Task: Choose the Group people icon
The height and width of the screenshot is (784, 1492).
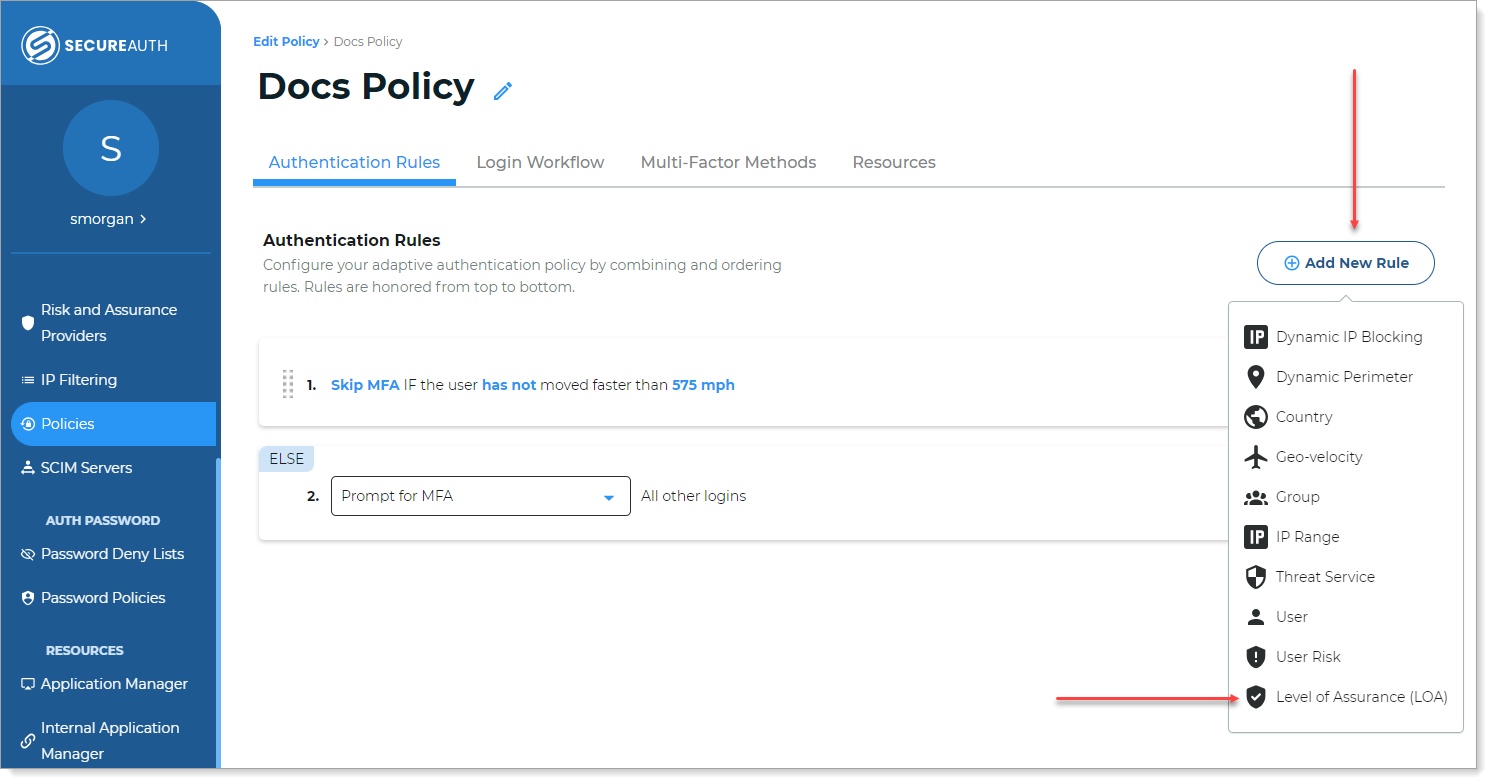Action: tap(1255, 497)
